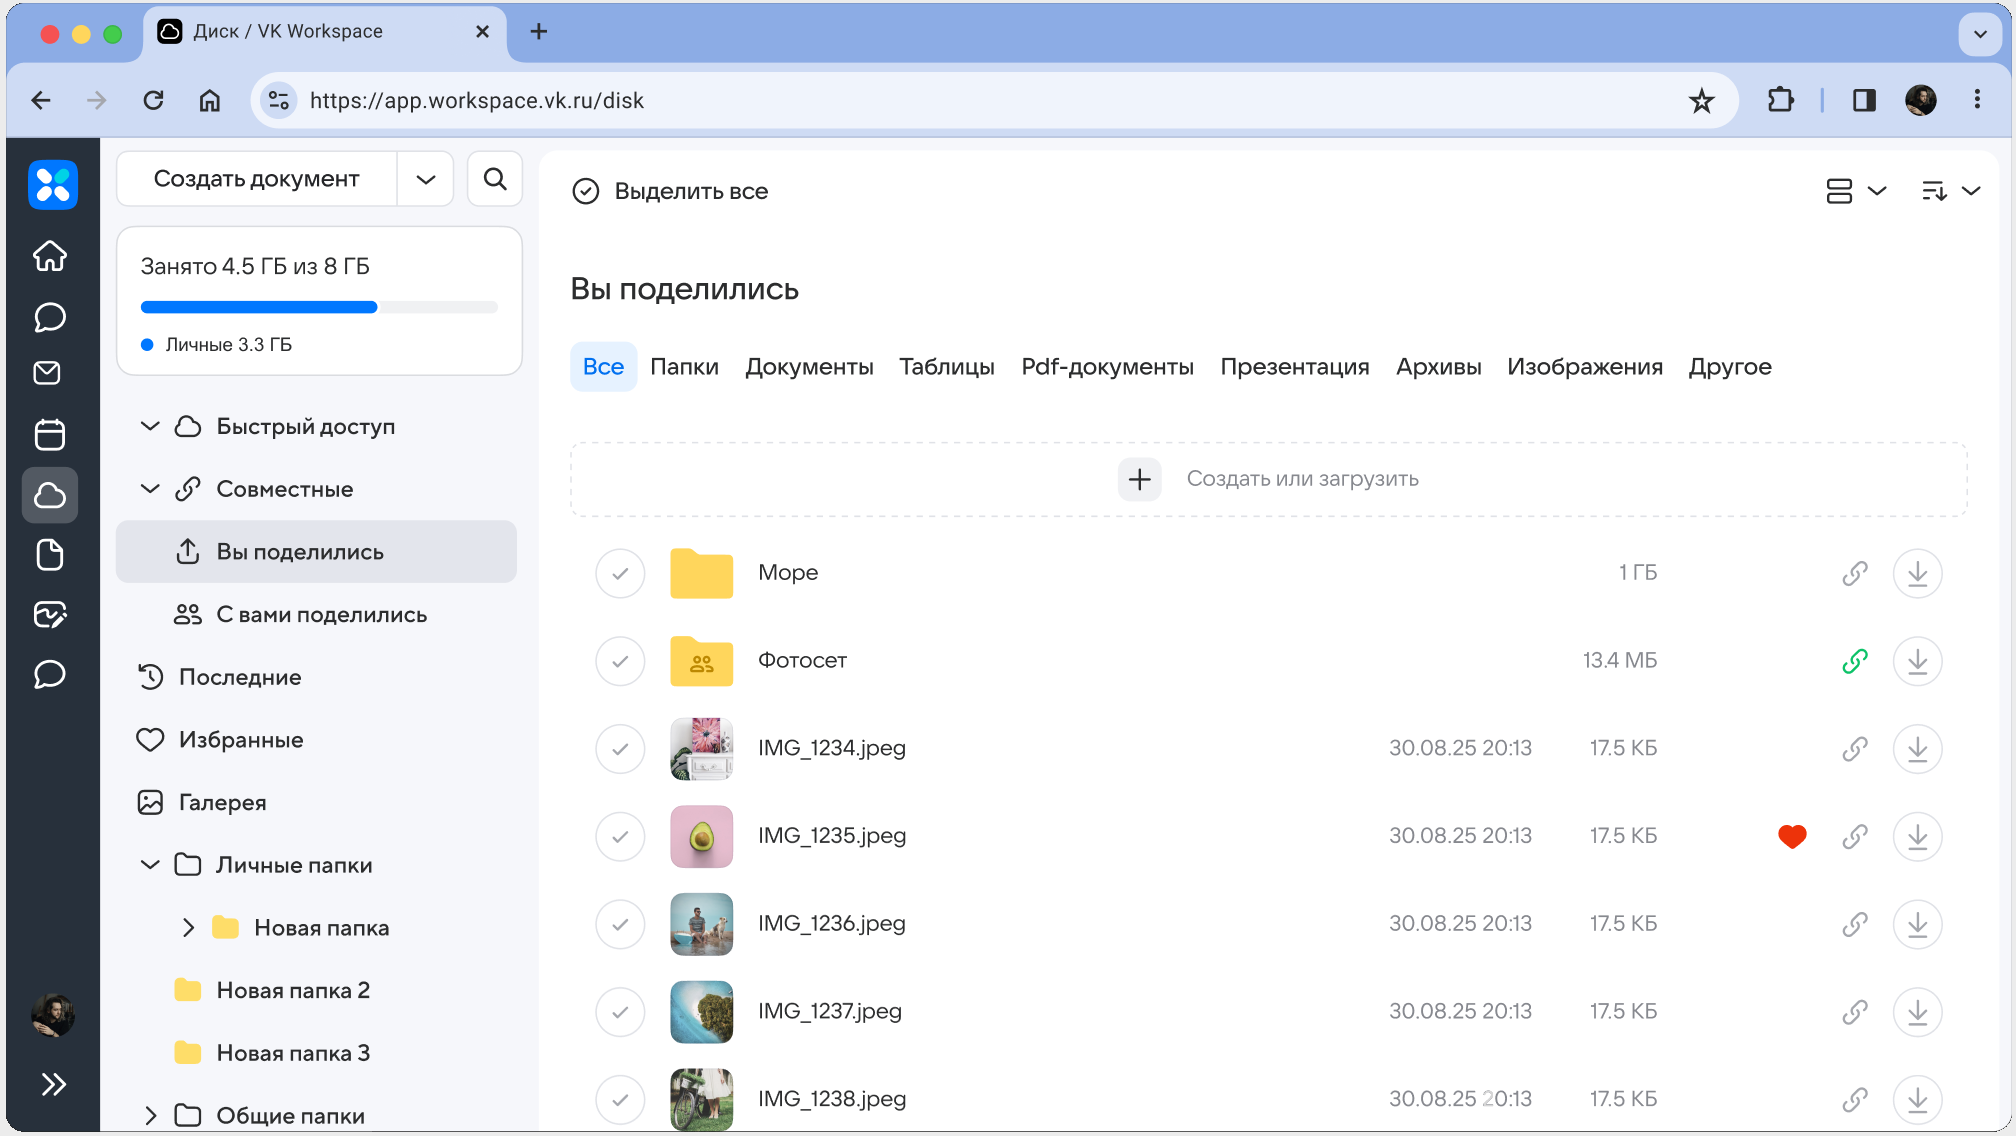The height and width of the screenshot is (1136, 2016).
Task: Switch to the Изображения tab
Action: click(x=1584, y=367)
